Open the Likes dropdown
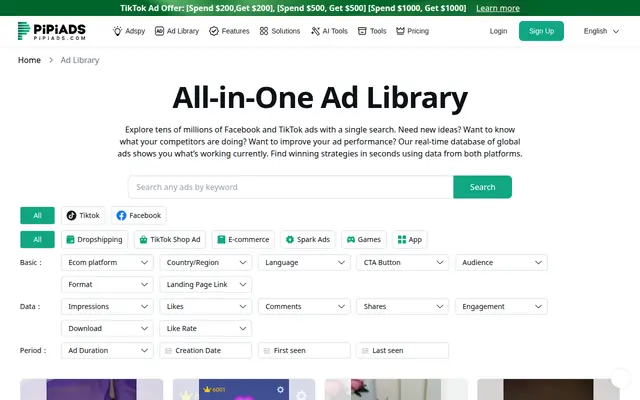 [x=206, y=307]
